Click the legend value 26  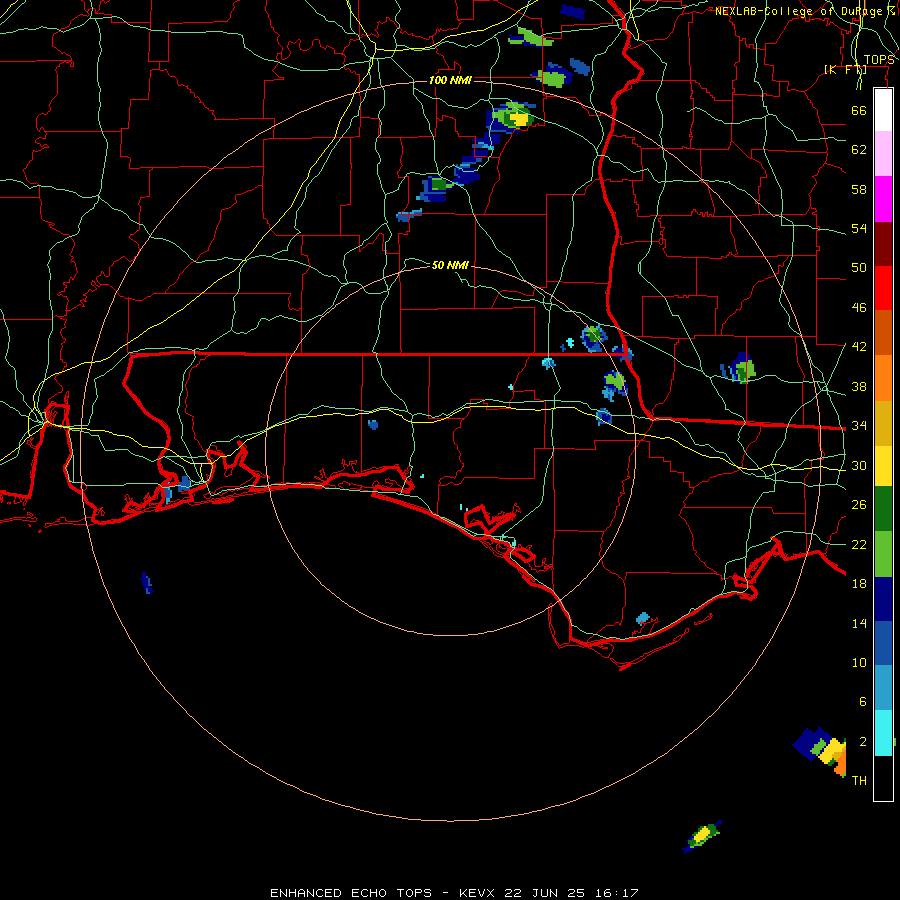pyautogui.click(x=859, y=505)
